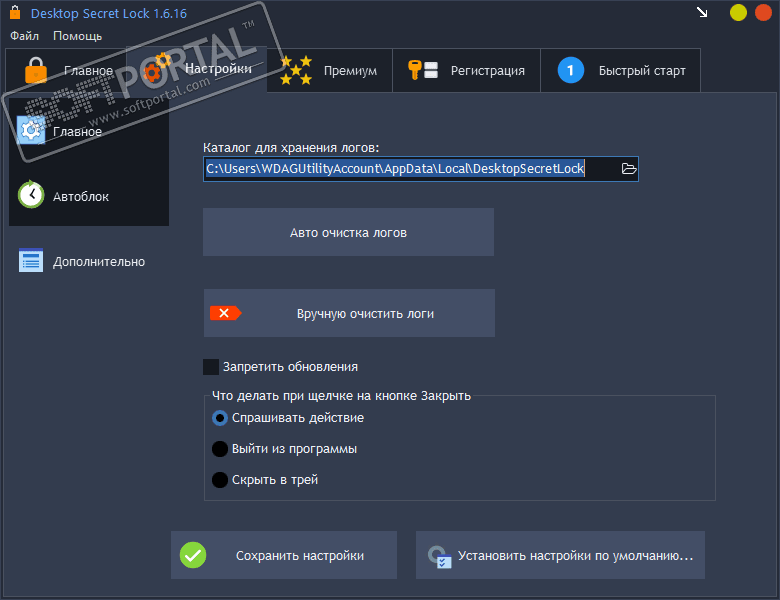Click the yellow minimize circle button
This screenshot has width=780, height=600.
pyautogui.click(x=738, y=12)
